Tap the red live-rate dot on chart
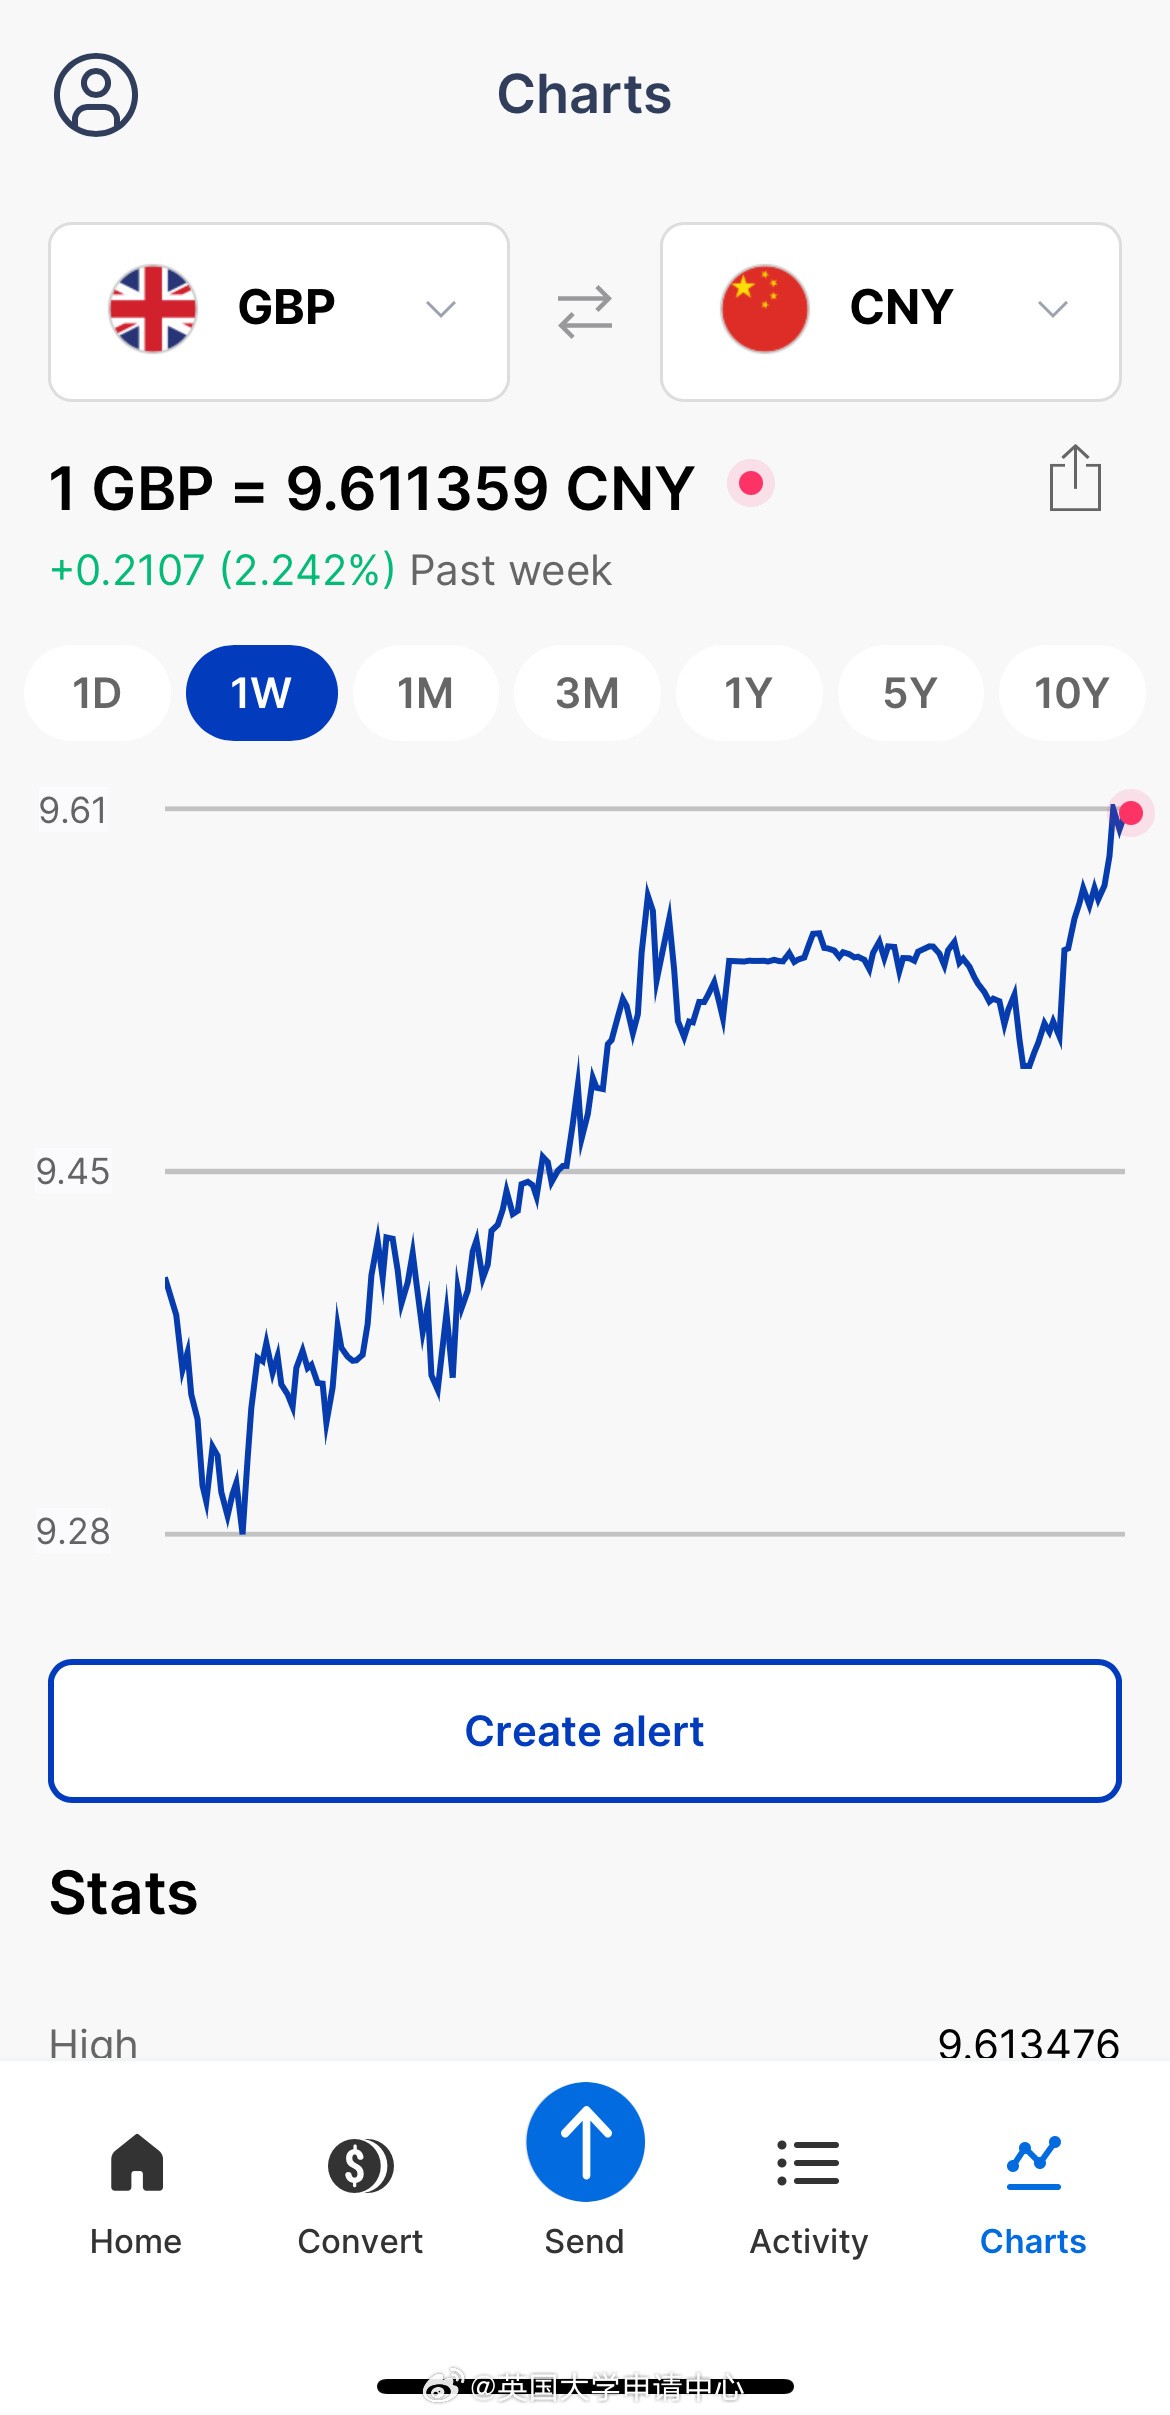 pos(1131,813)
